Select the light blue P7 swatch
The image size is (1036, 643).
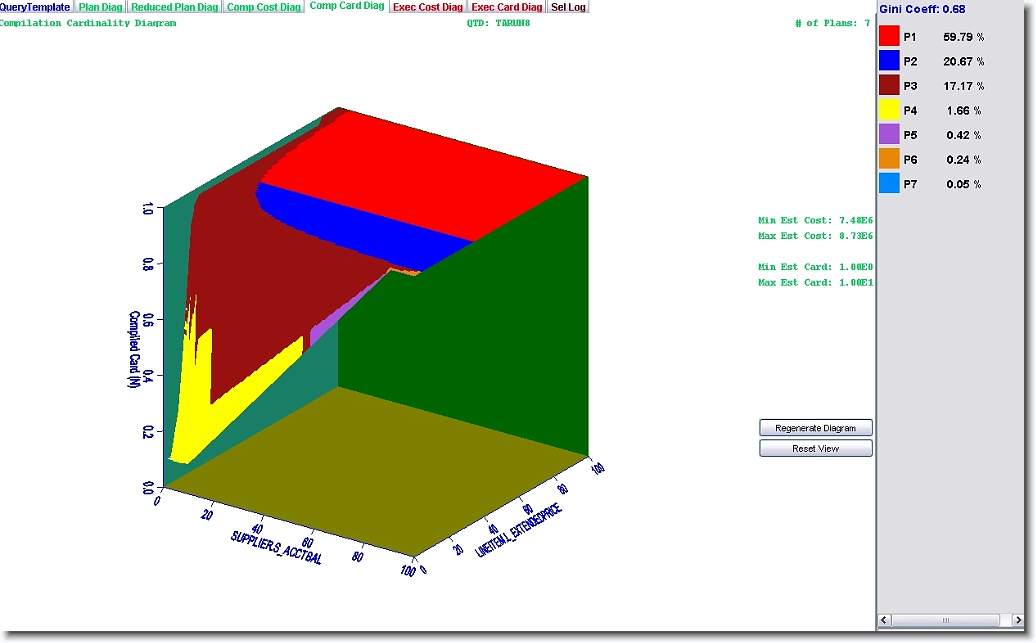coord(889,184)
